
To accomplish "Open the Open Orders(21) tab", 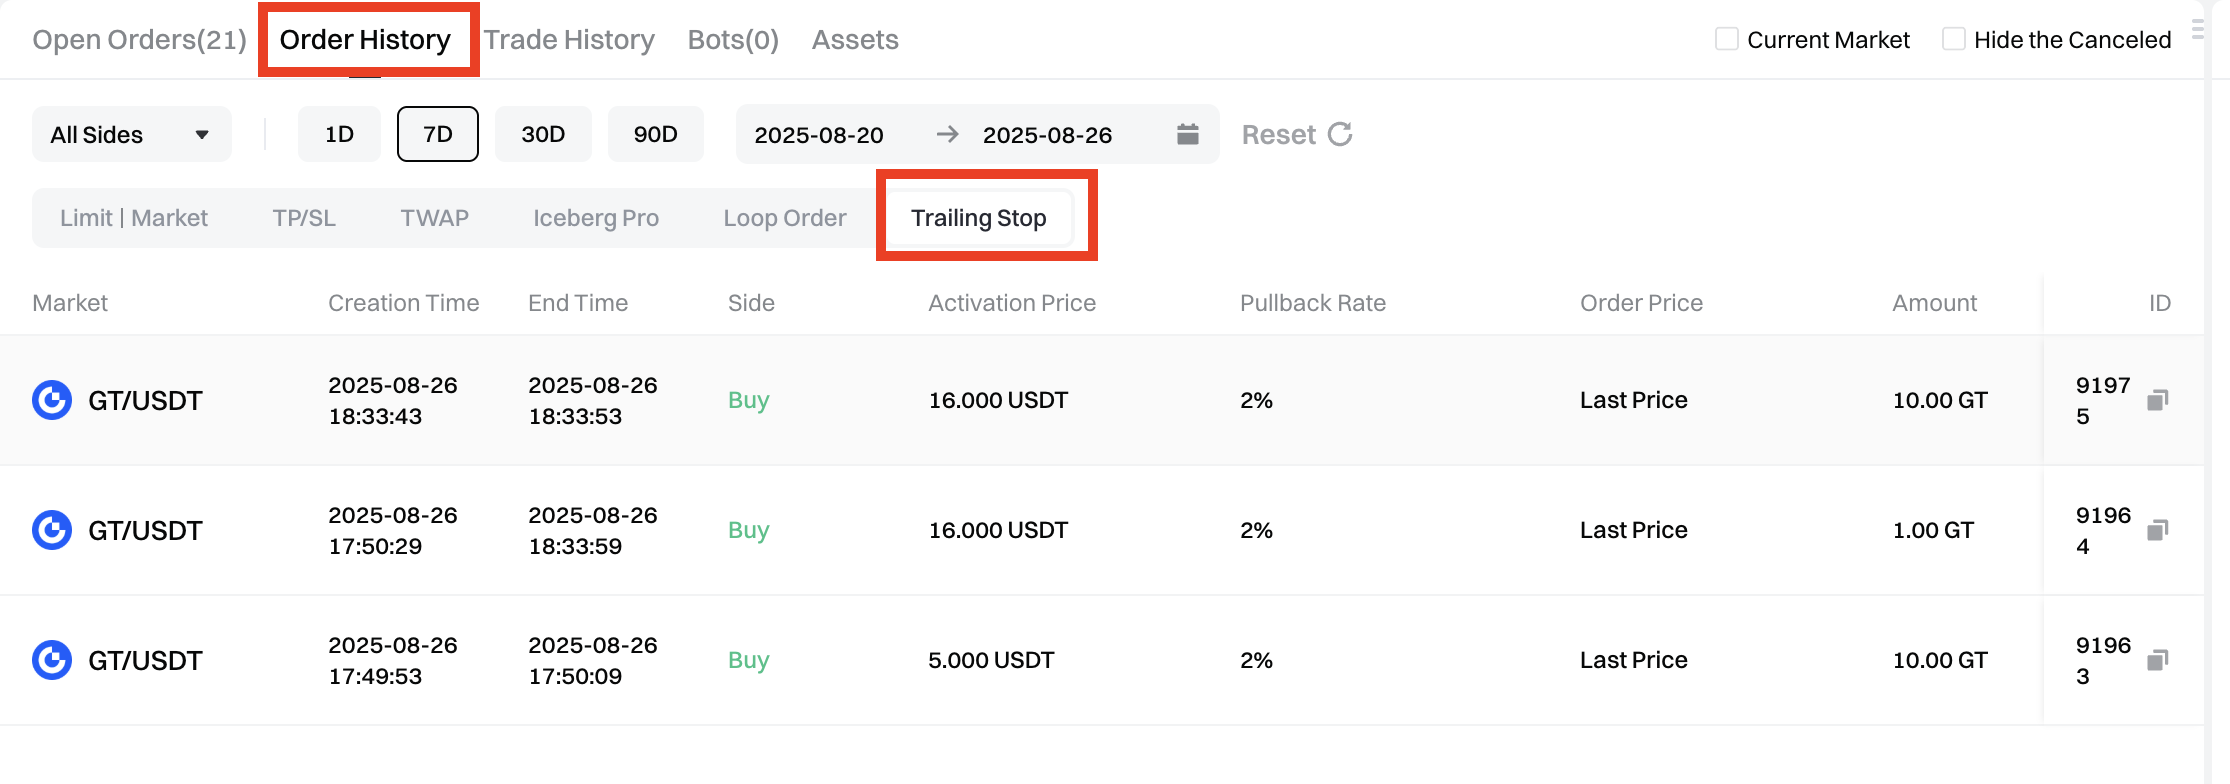I will tap(139, 40).
